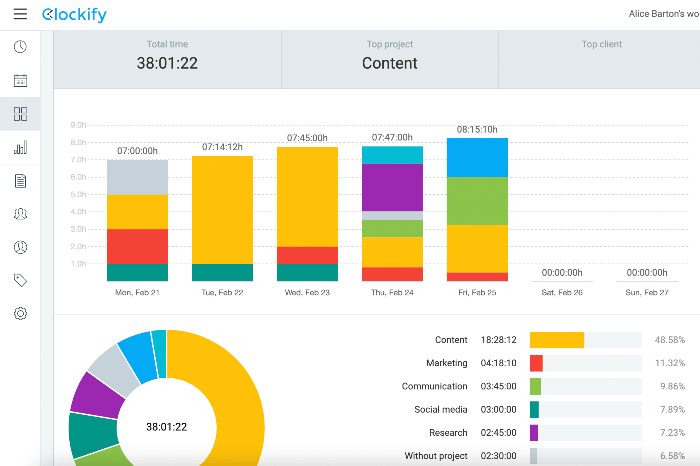Click the 08:15:10h bar label
Image resolution: width=700 pixels, height=466 pixels.
[x=477, y=129]
